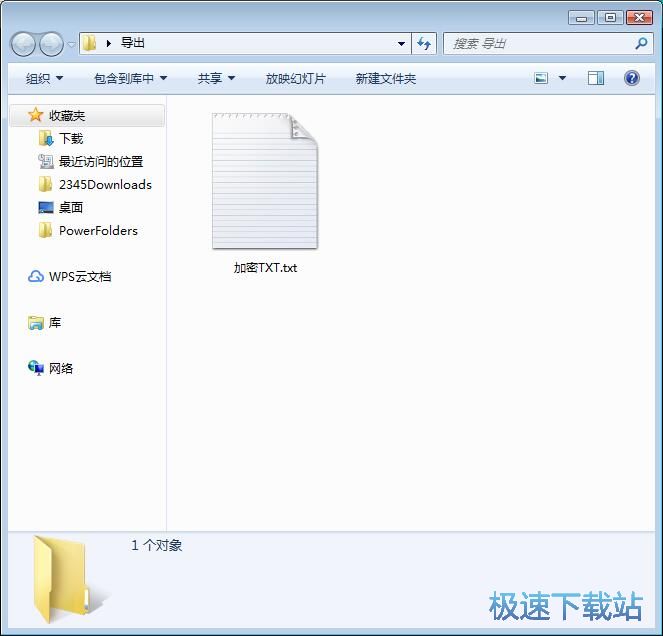Select 收藏夹 in navigation pane
This screenshot has width=663, height=636.
(87, 115)
